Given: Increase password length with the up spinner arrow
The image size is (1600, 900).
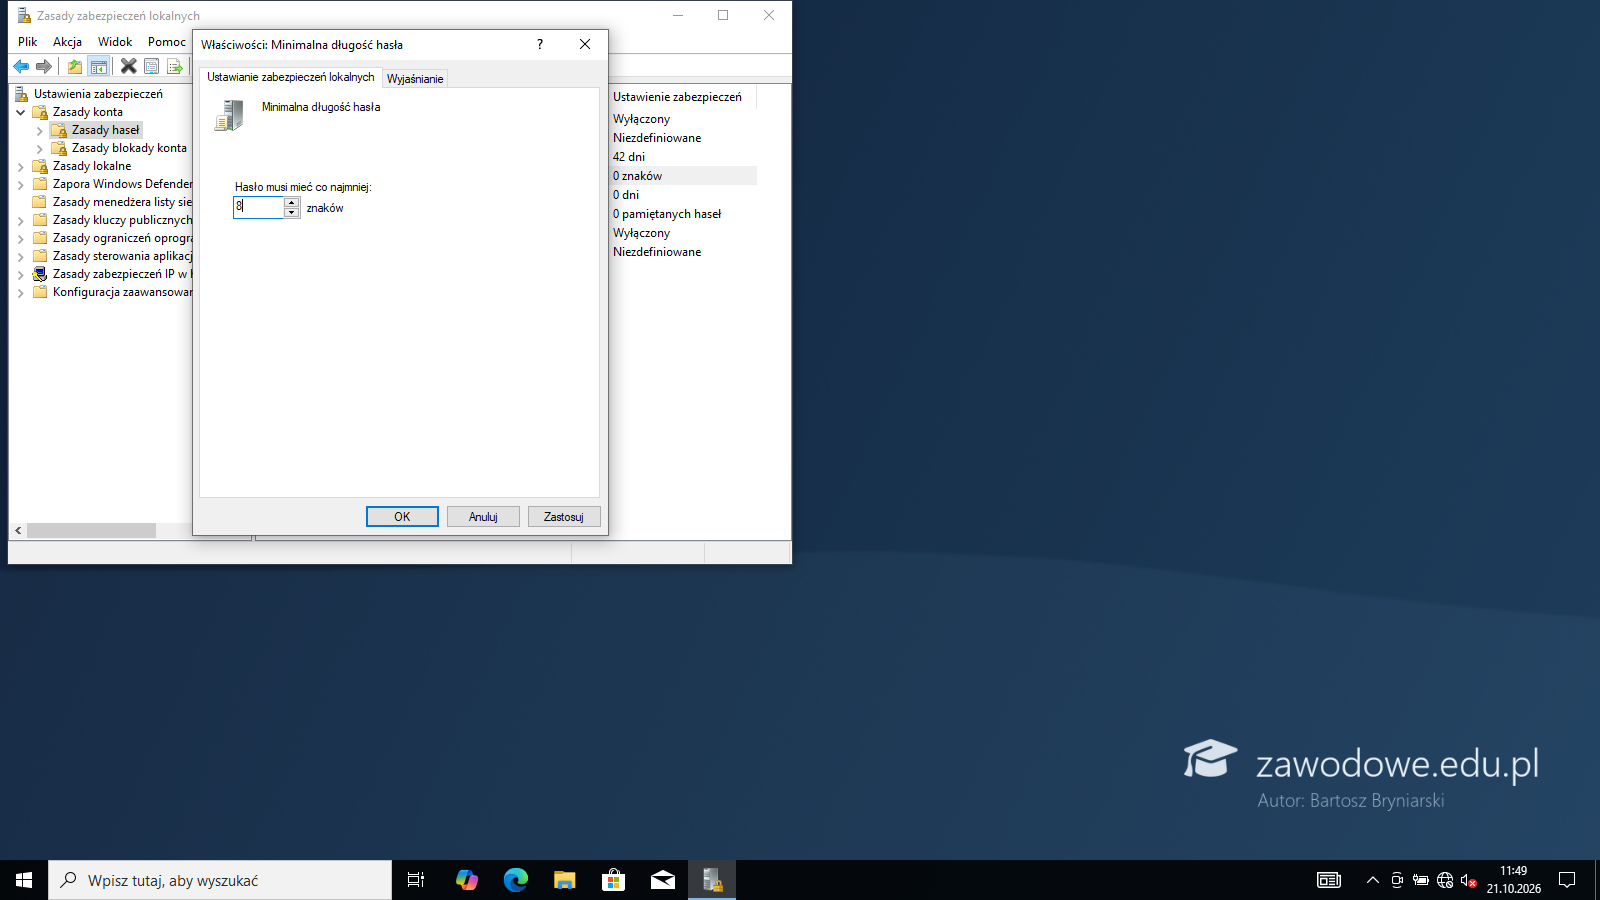Looking at the screenshot, I should pos(292,202).
